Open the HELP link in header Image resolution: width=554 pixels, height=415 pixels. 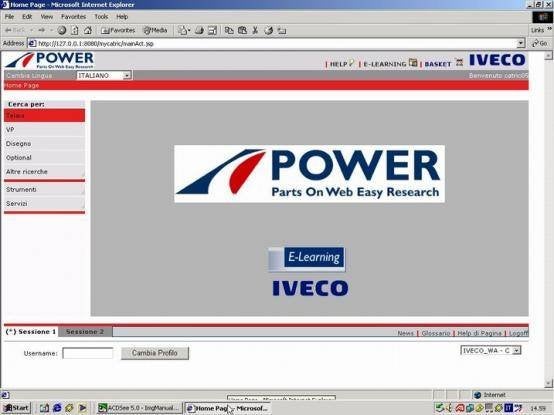[338, 64]
